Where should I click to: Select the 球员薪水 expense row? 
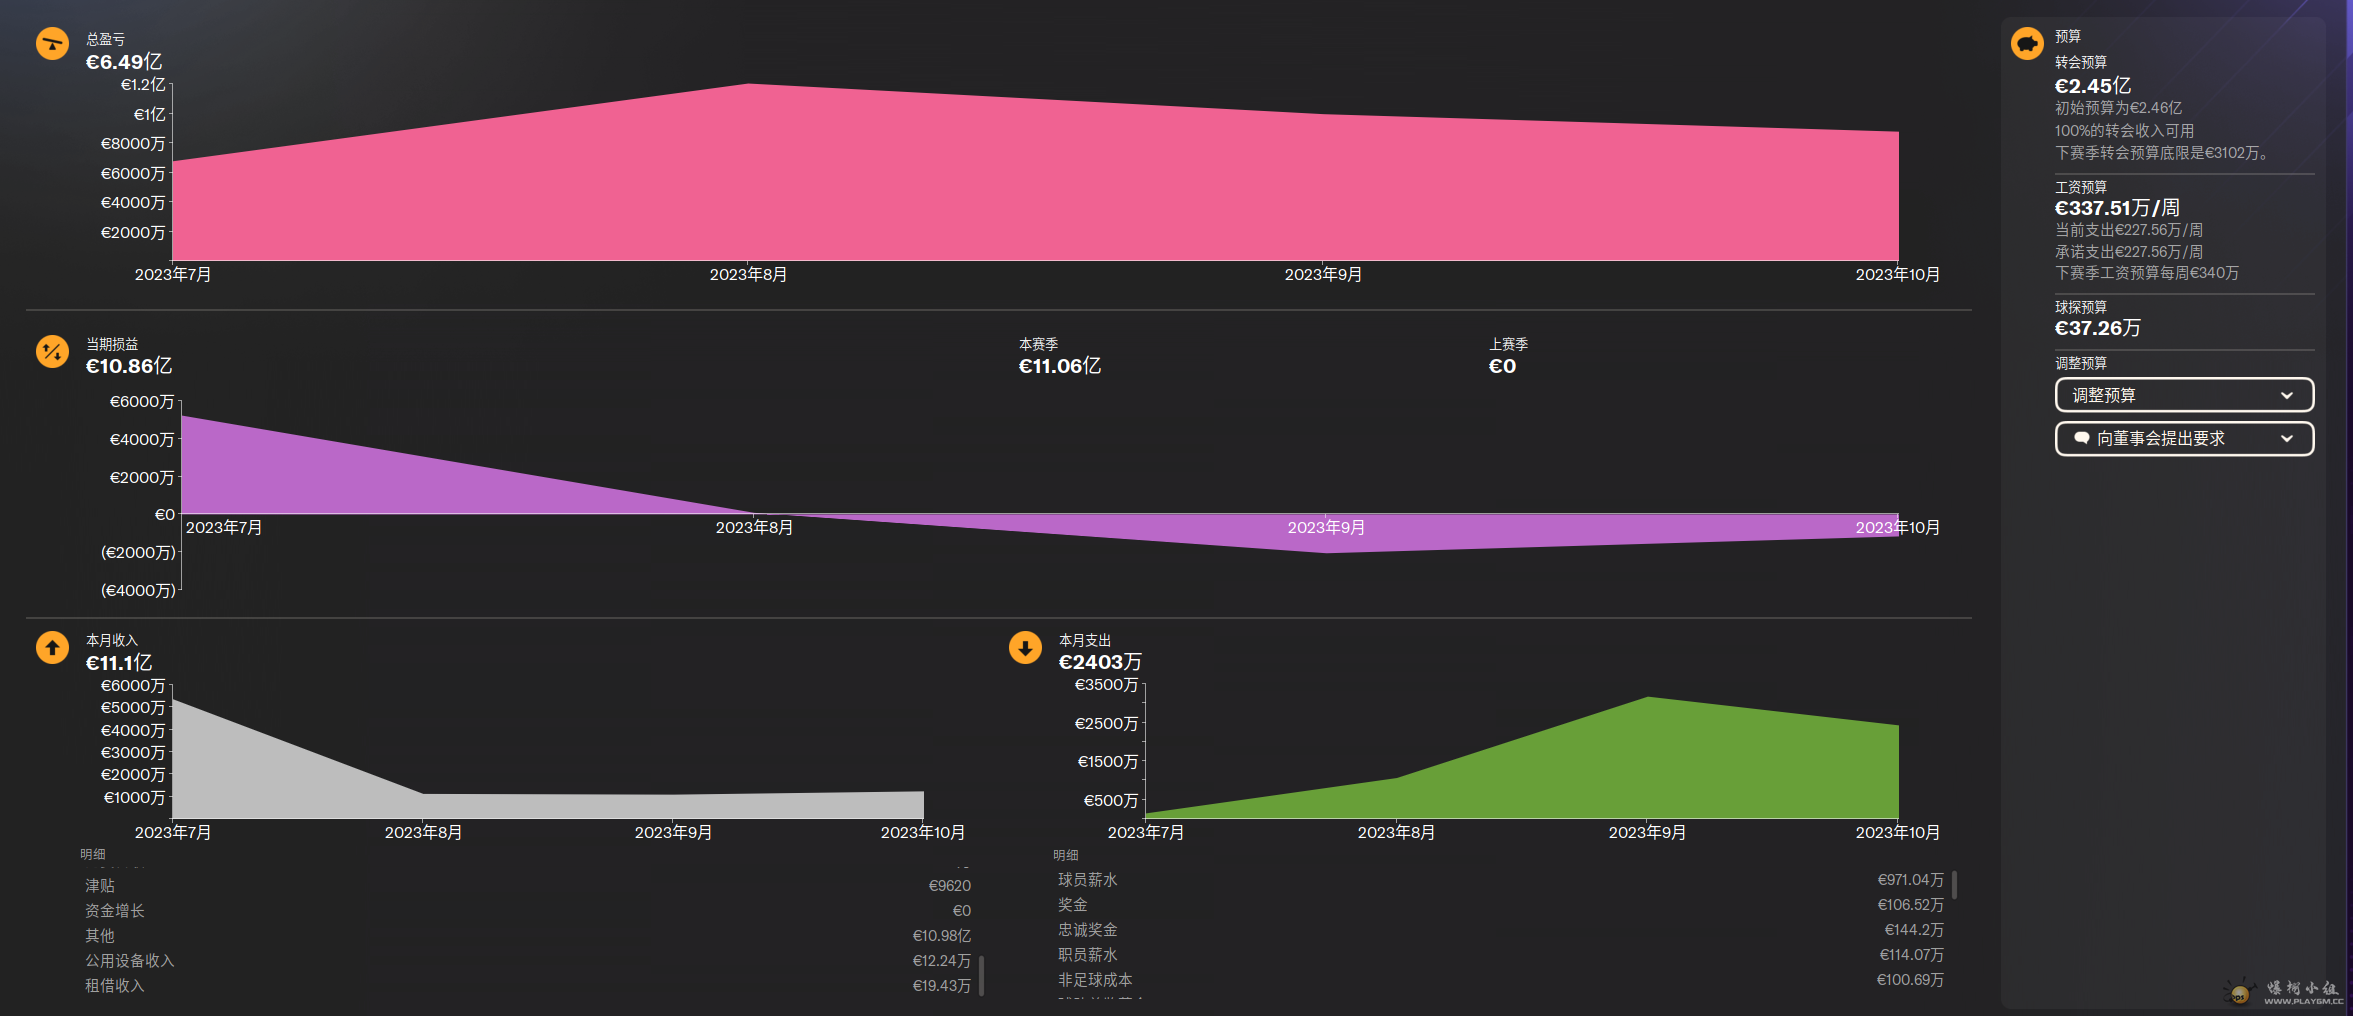point(1501,880)
